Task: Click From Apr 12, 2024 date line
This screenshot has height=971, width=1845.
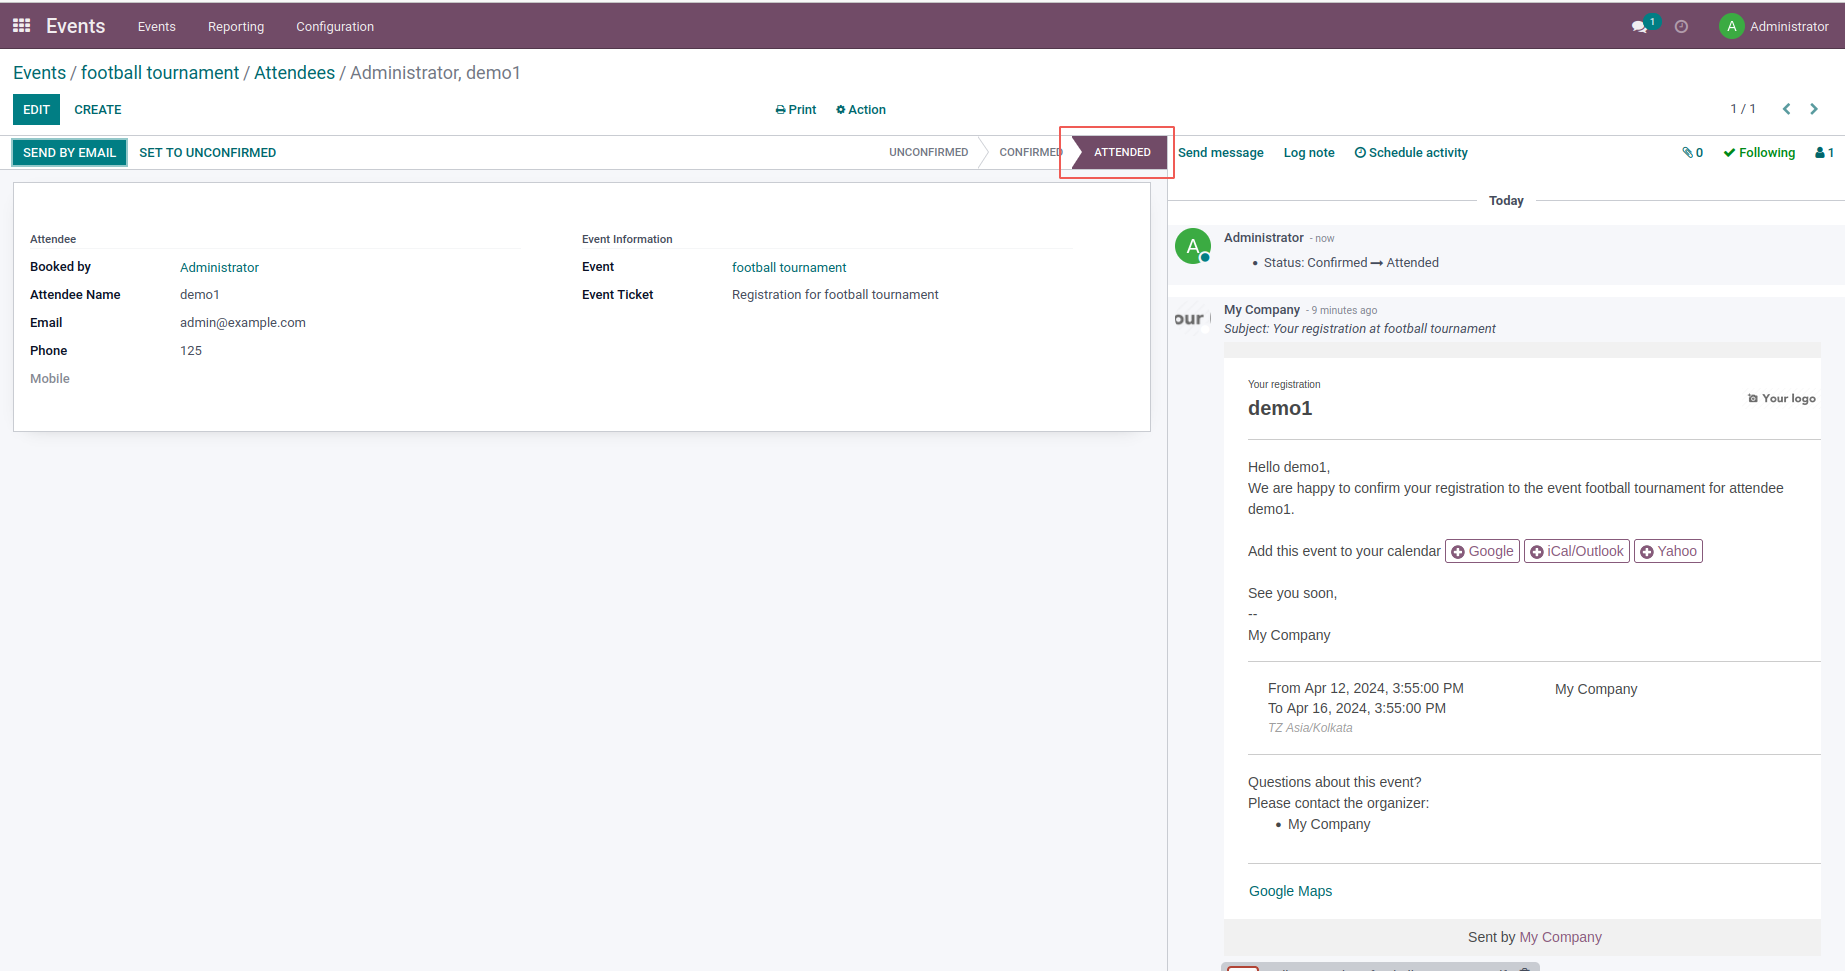Action: click(x=1366, y=688)
